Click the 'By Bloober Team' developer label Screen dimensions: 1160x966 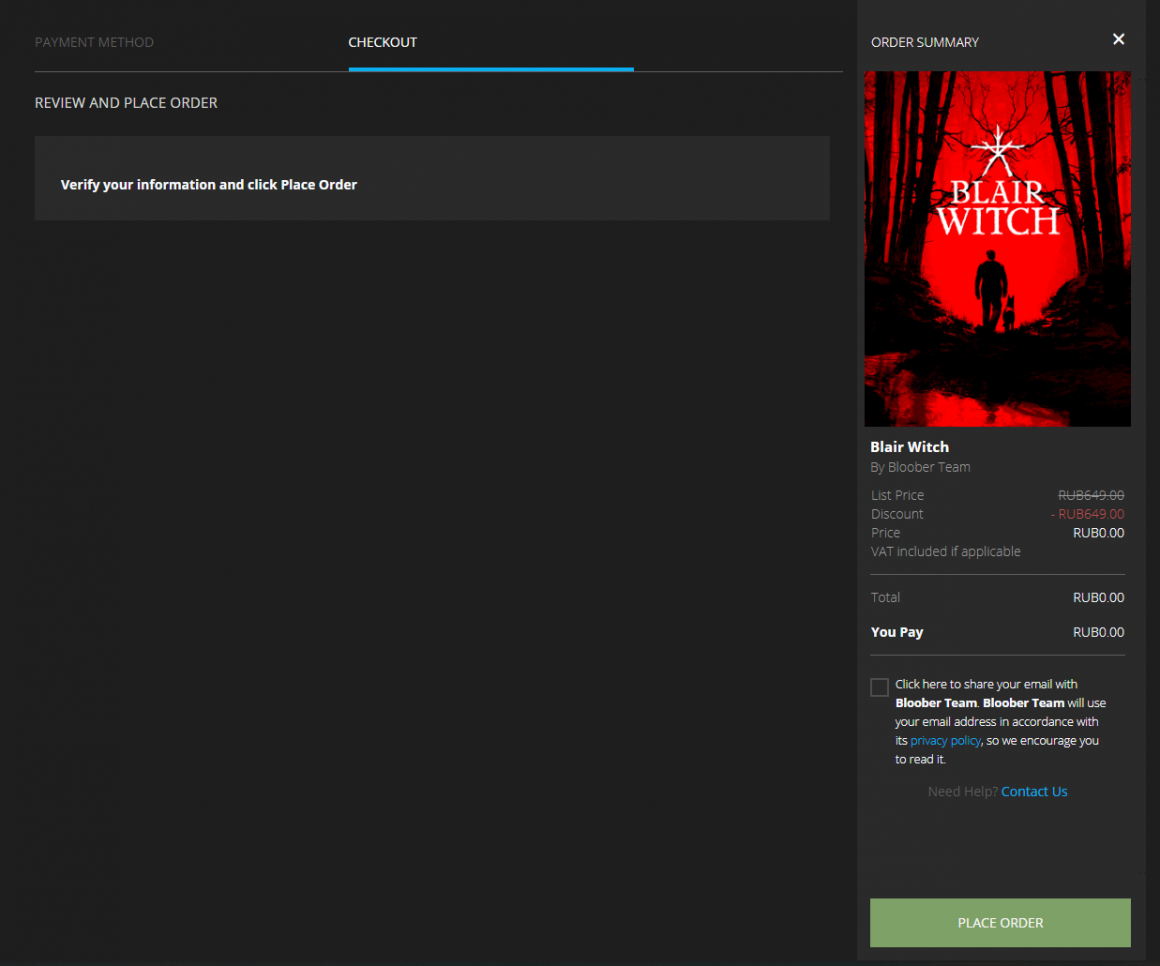click(x=920, y=467)
